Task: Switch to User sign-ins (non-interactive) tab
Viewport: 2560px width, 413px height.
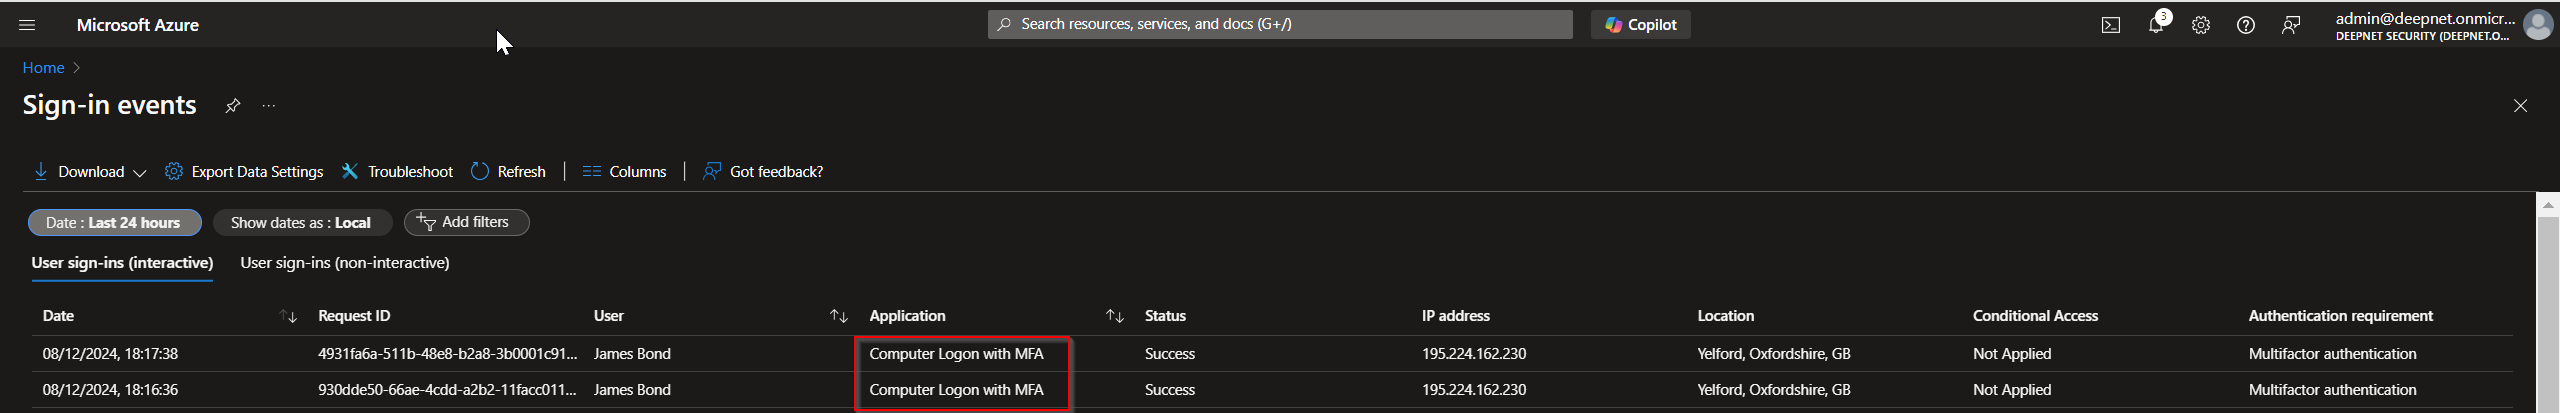Action: (x=345, y=263)
